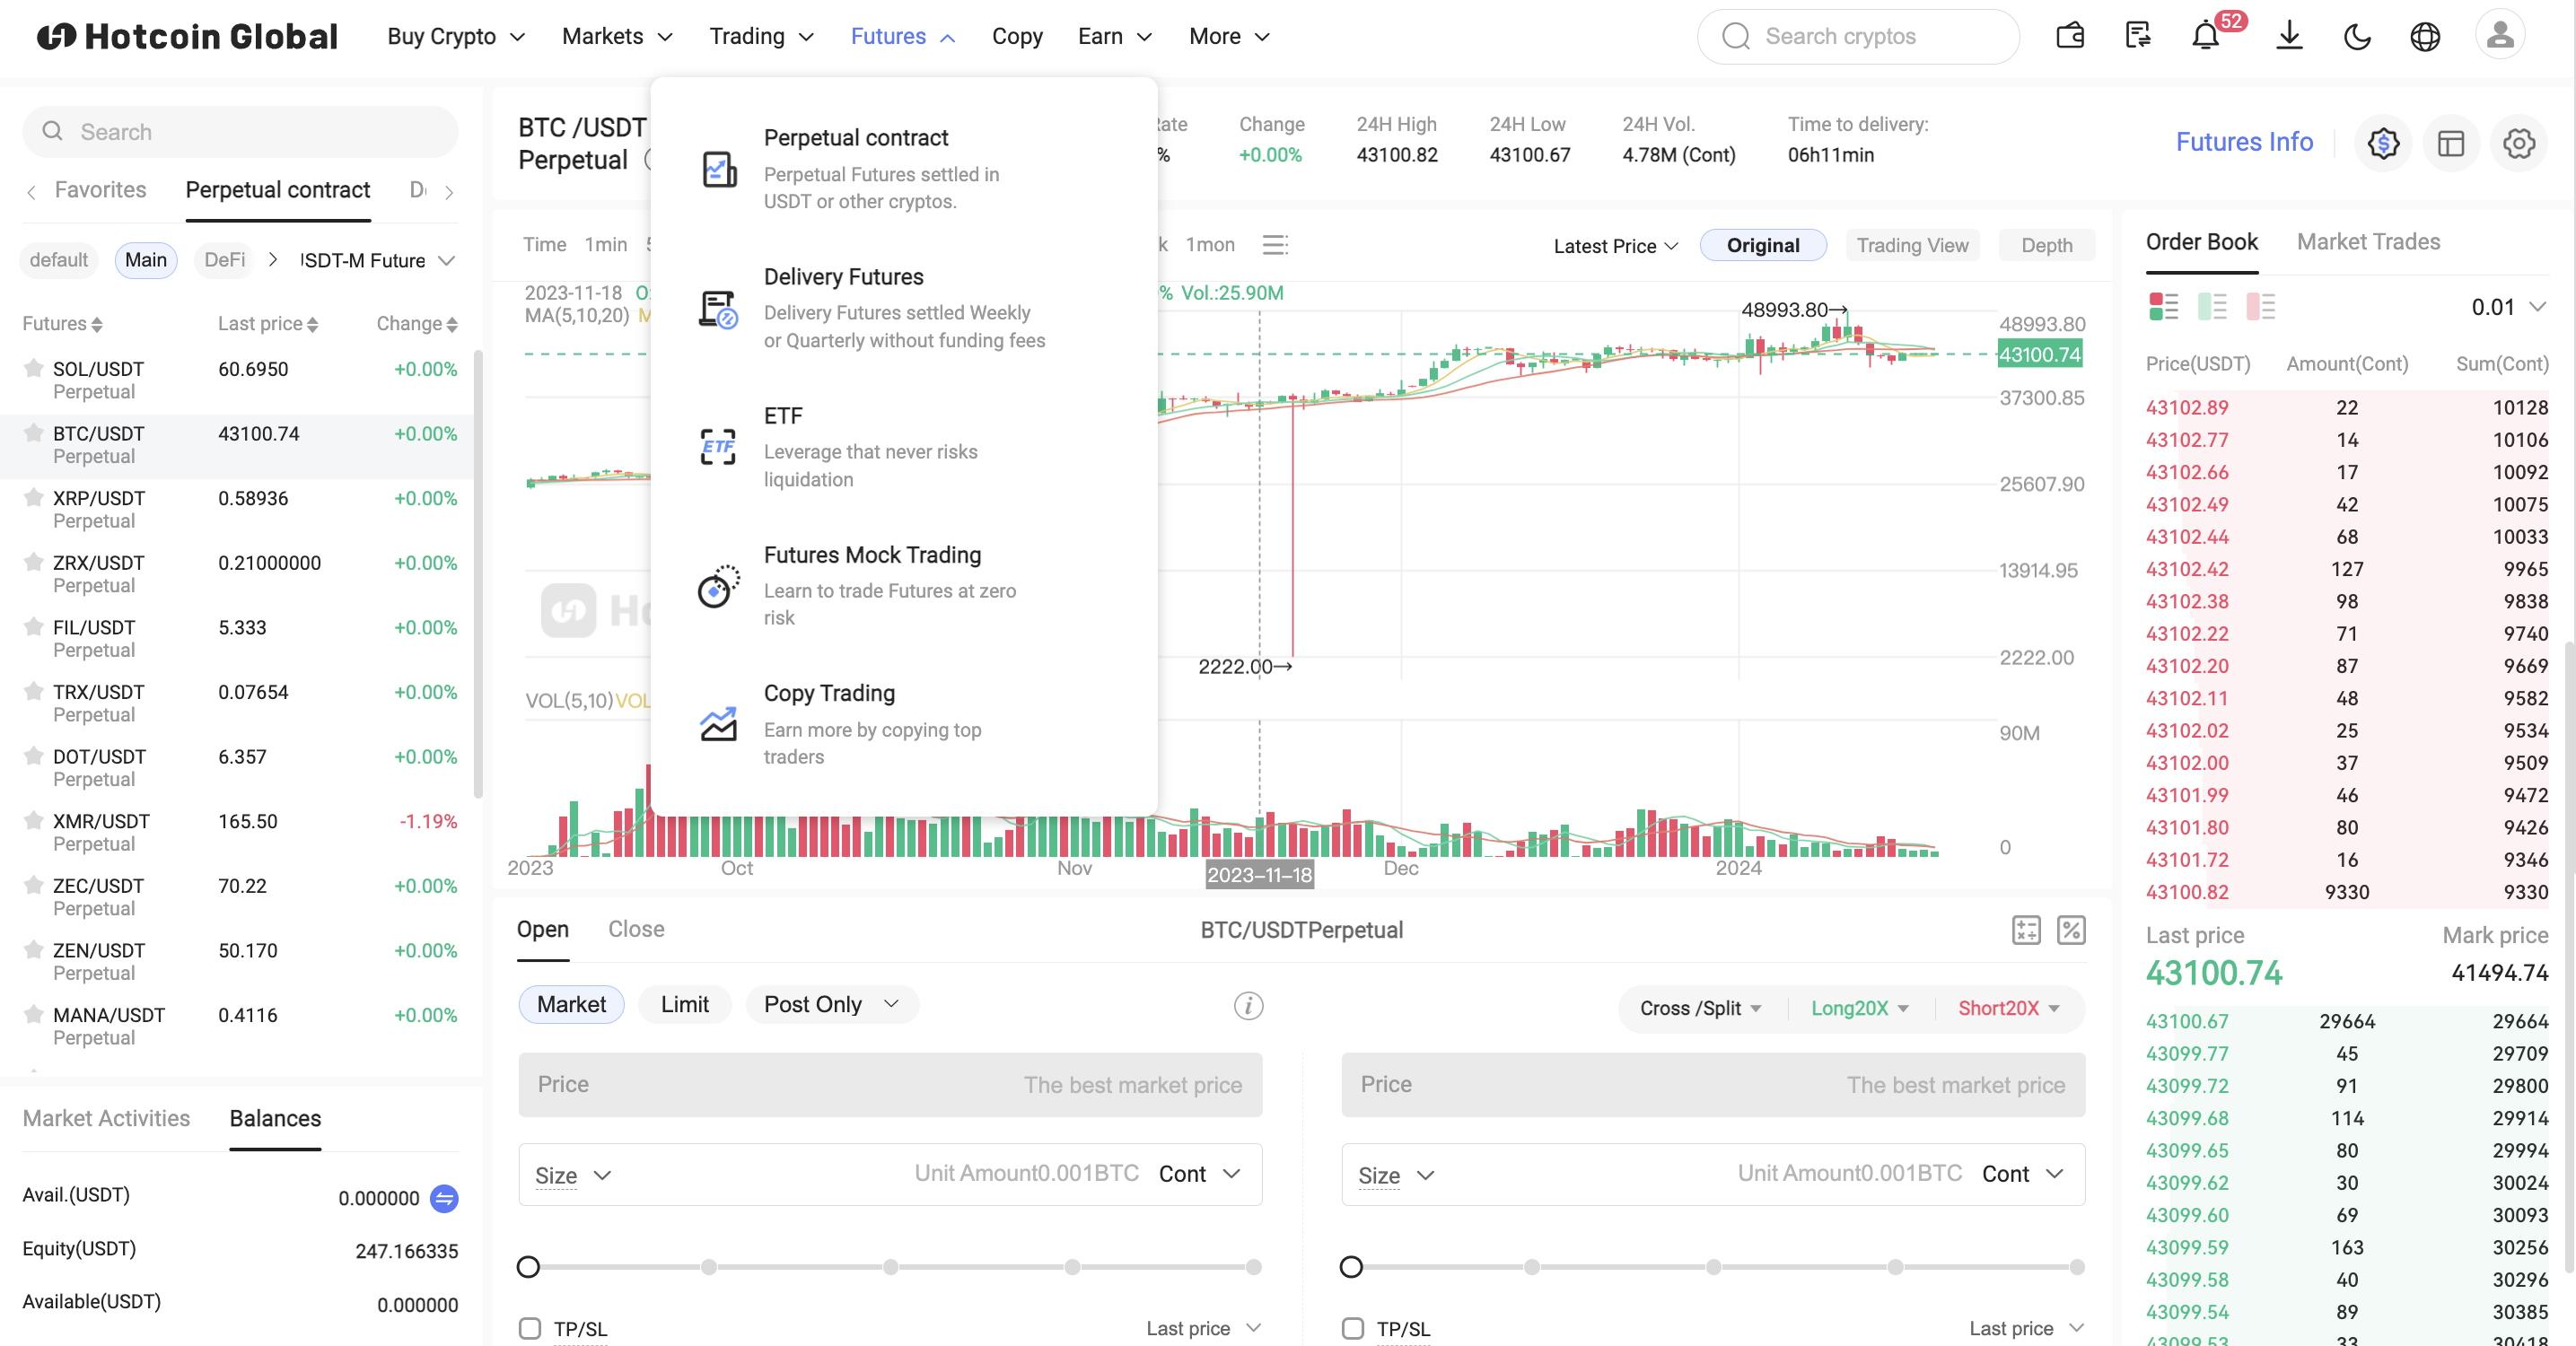Select Delivery Futures from Futures menu
This screenshot has height=1346, width=2576.
point(843,277)
